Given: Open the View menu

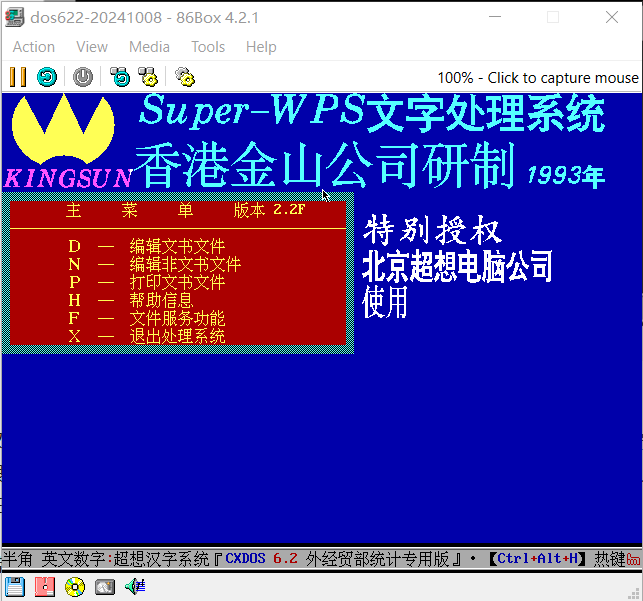Looking at the screenshot, I should (x=92, y=47).
